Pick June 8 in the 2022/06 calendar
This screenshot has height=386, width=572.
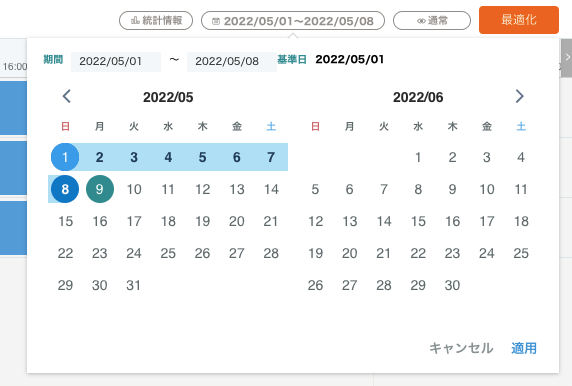pos(418,189)
